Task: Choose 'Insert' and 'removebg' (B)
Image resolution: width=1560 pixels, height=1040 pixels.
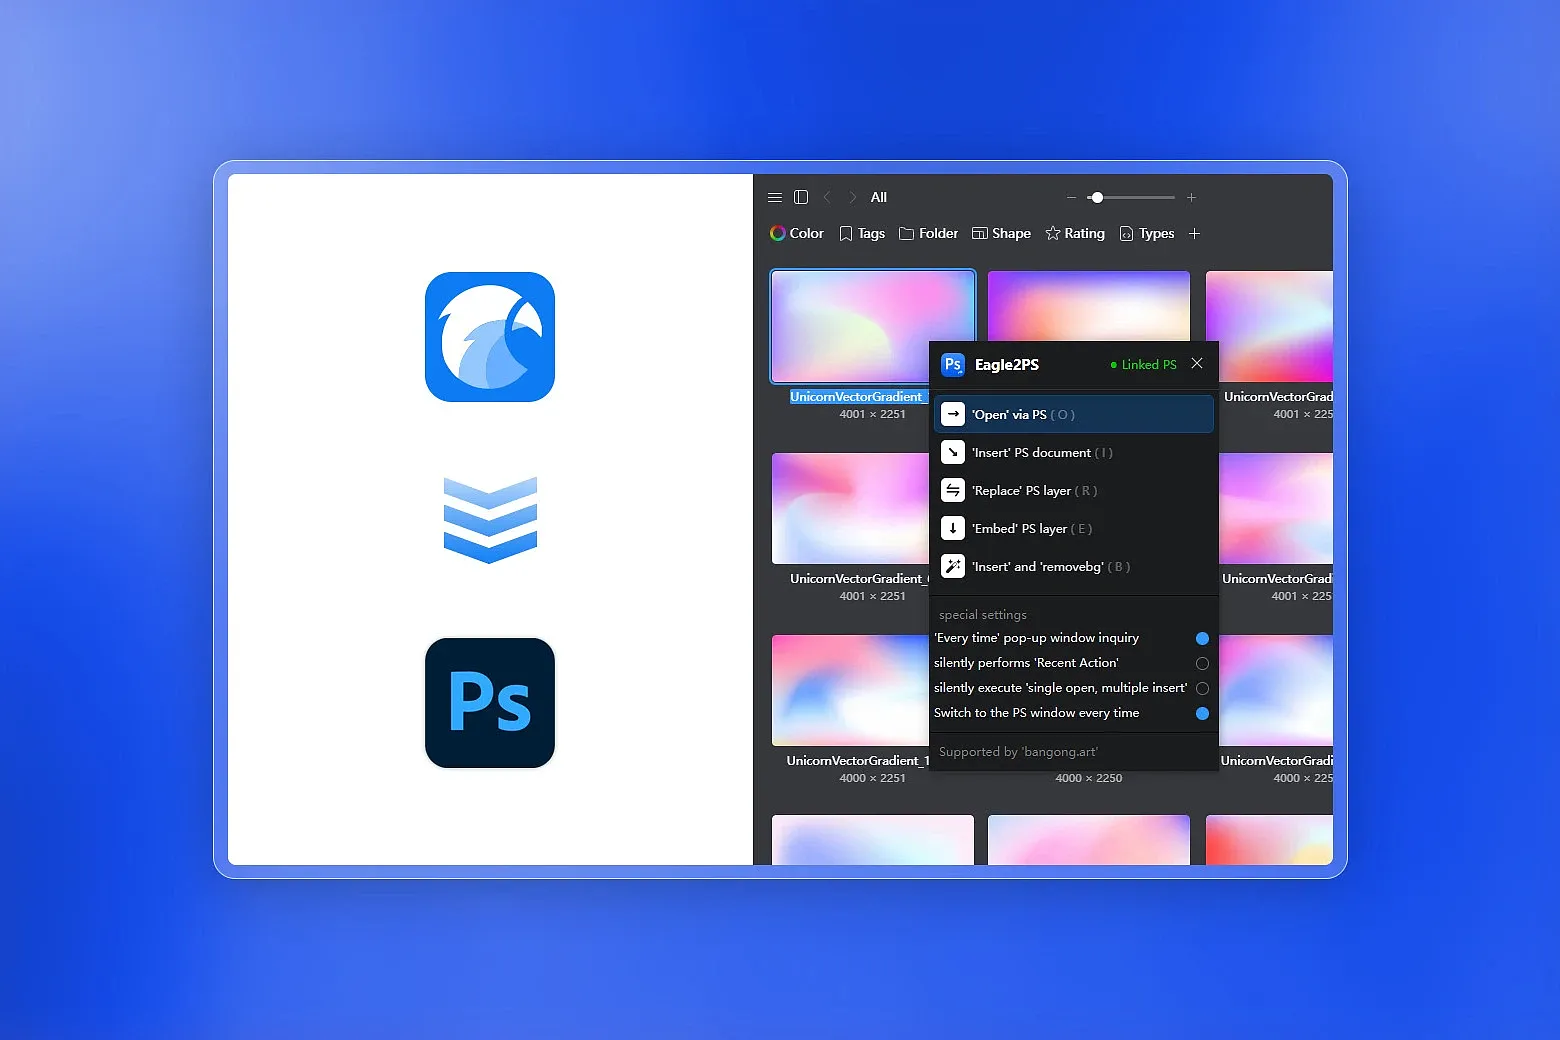Action: pyautogui.click(x=1074, y=566)
